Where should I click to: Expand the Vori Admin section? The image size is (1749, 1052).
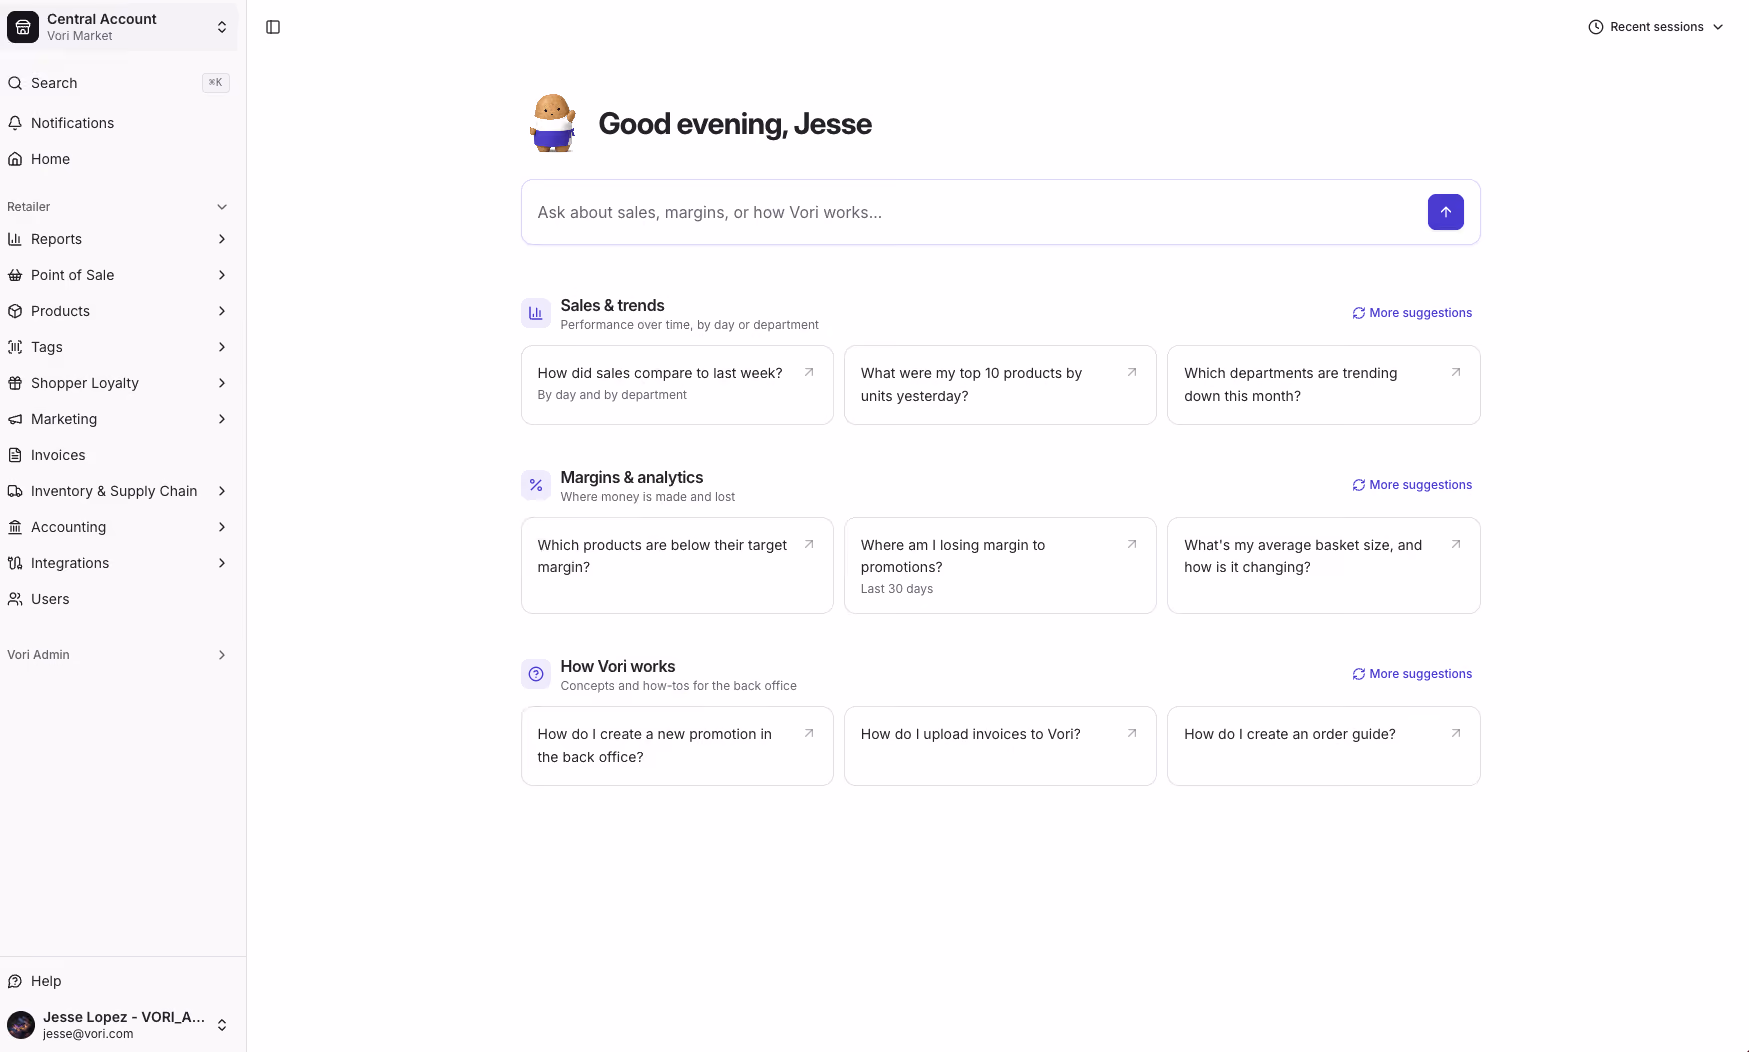tap(119, 655)
